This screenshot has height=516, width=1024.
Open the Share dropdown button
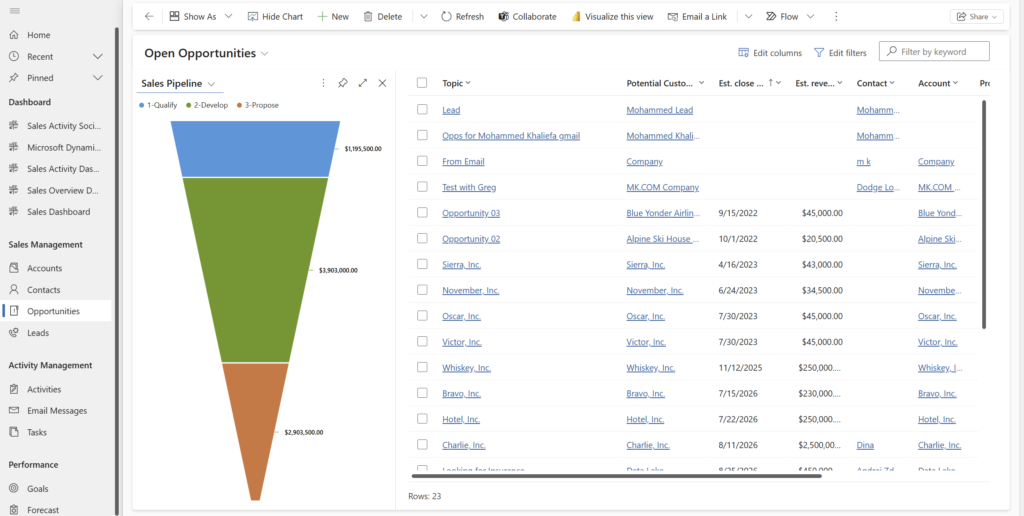[x=976, y=16]
